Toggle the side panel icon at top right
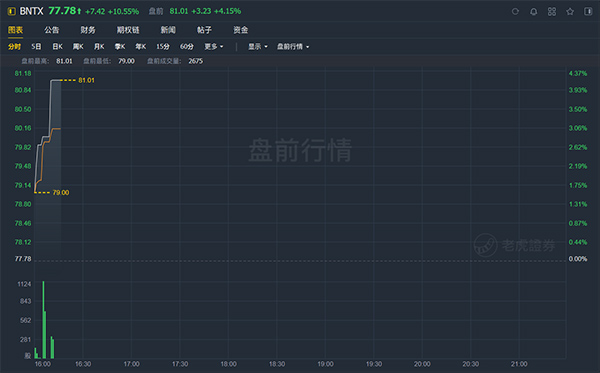The height and width of the screenshot is (373, 600). [x=588, y=11]
